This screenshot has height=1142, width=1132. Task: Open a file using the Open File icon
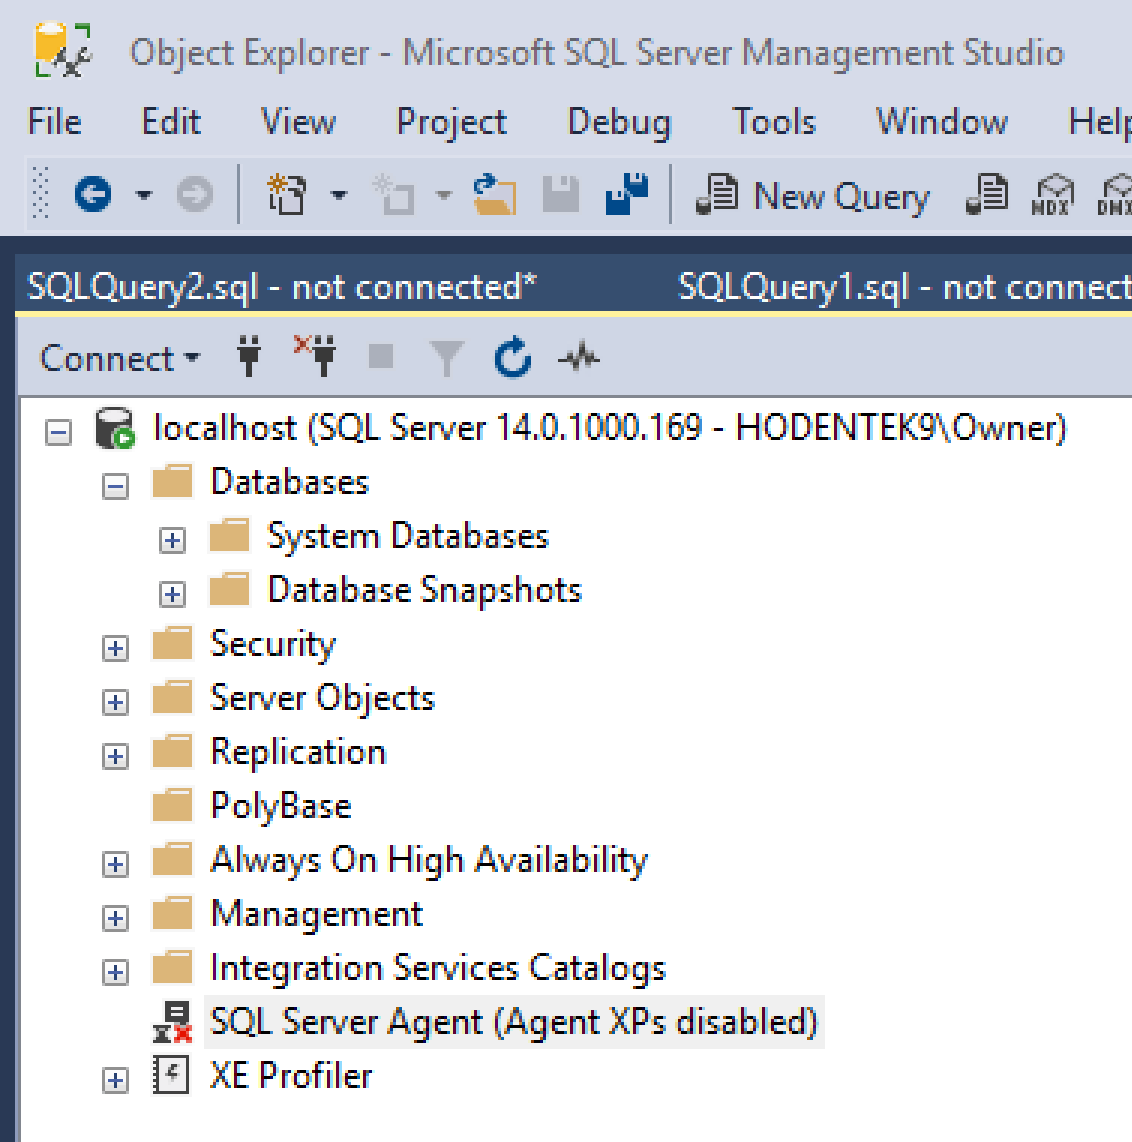click(496, 196)
